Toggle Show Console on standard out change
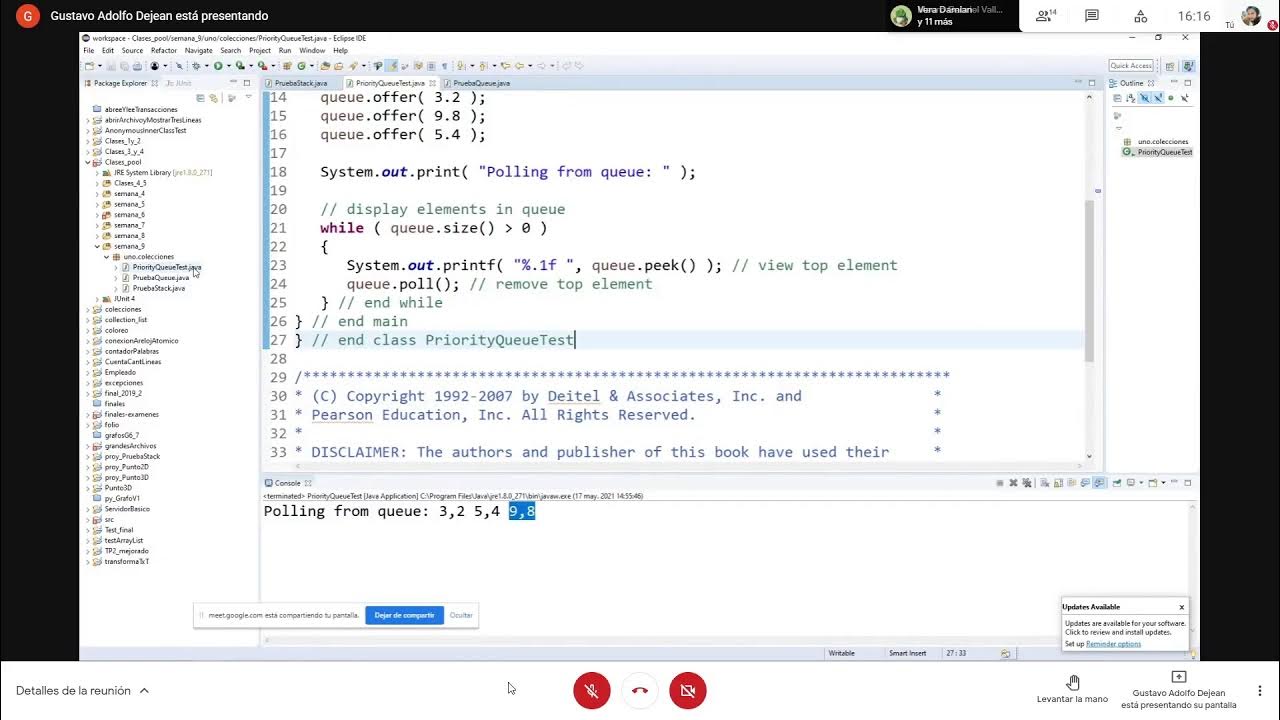 pos(1085,483)
